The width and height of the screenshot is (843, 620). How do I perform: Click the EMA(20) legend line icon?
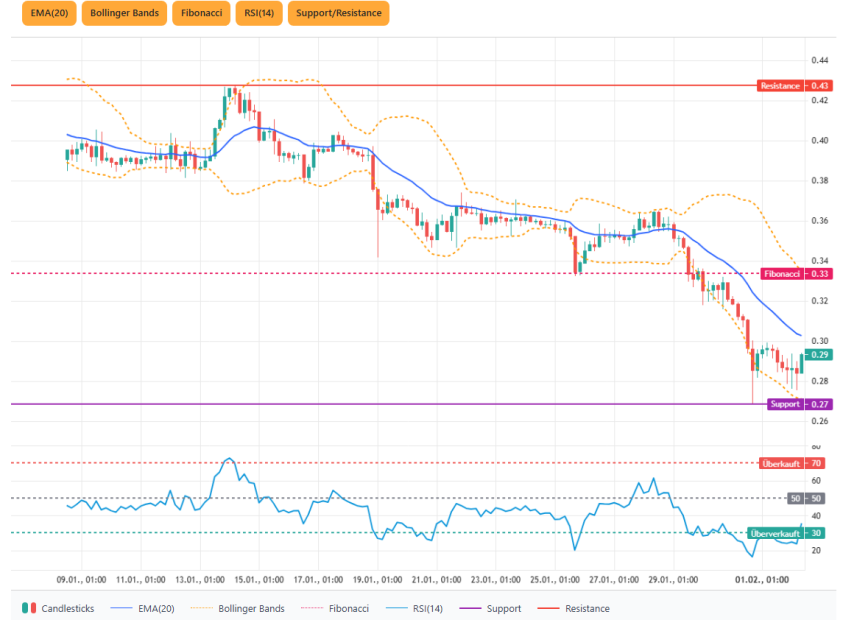coord(120,608)
